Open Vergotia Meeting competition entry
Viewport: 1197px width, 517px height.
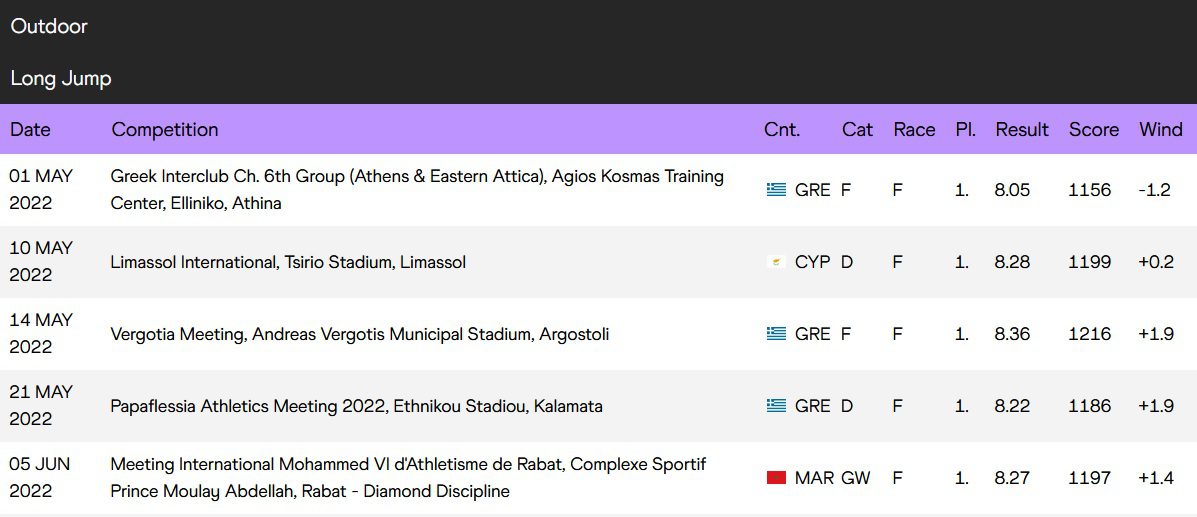coord(359,334)
